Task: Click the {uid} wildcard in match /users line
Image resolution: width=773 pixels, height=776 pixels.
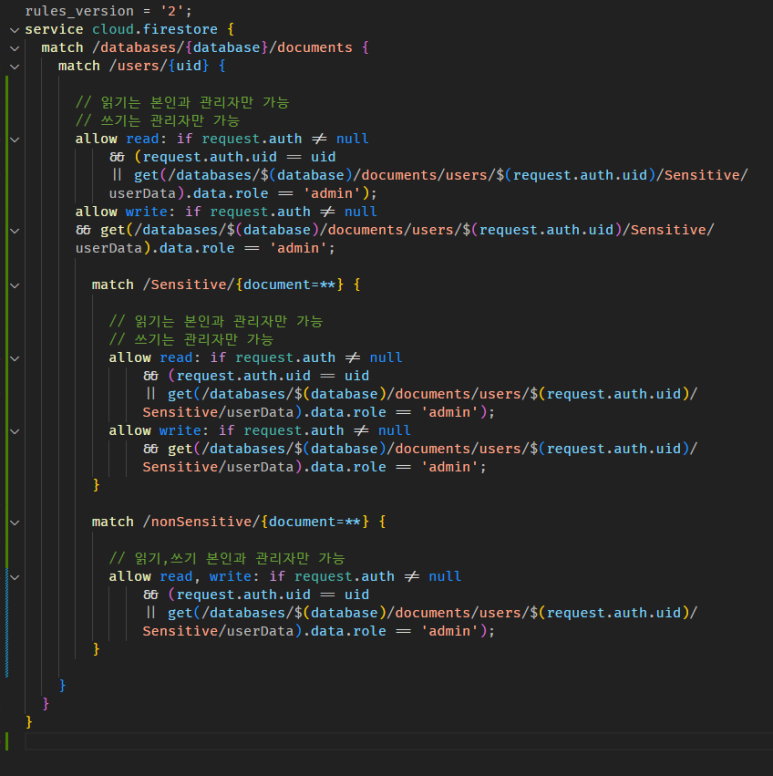Action: pos(189,66)
